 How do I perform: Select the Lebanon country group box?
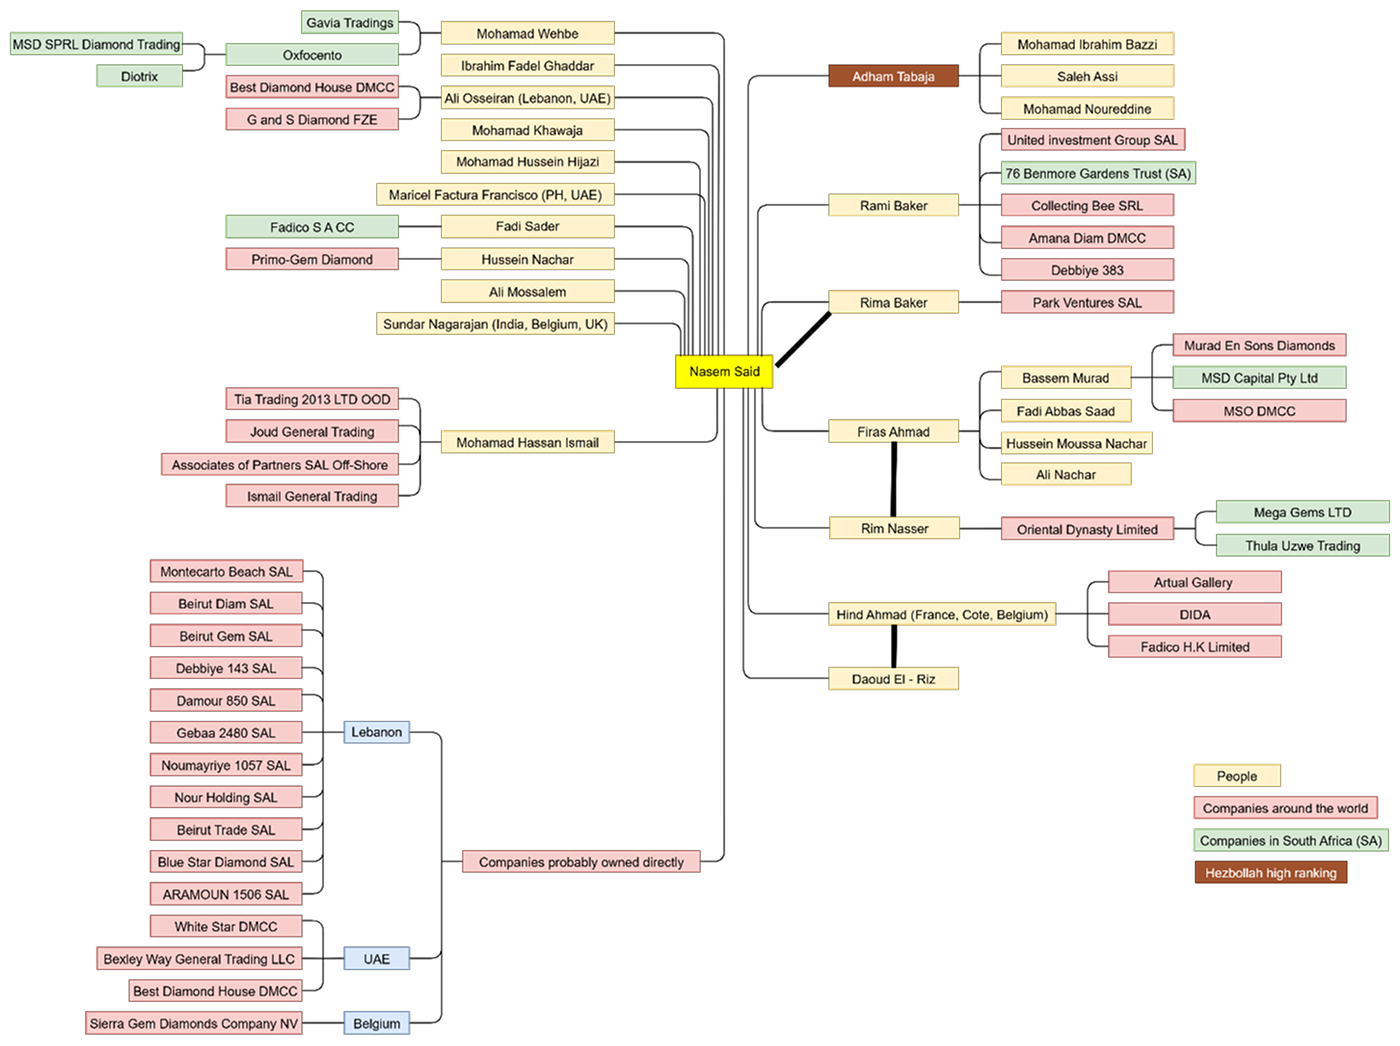(376, 732)
